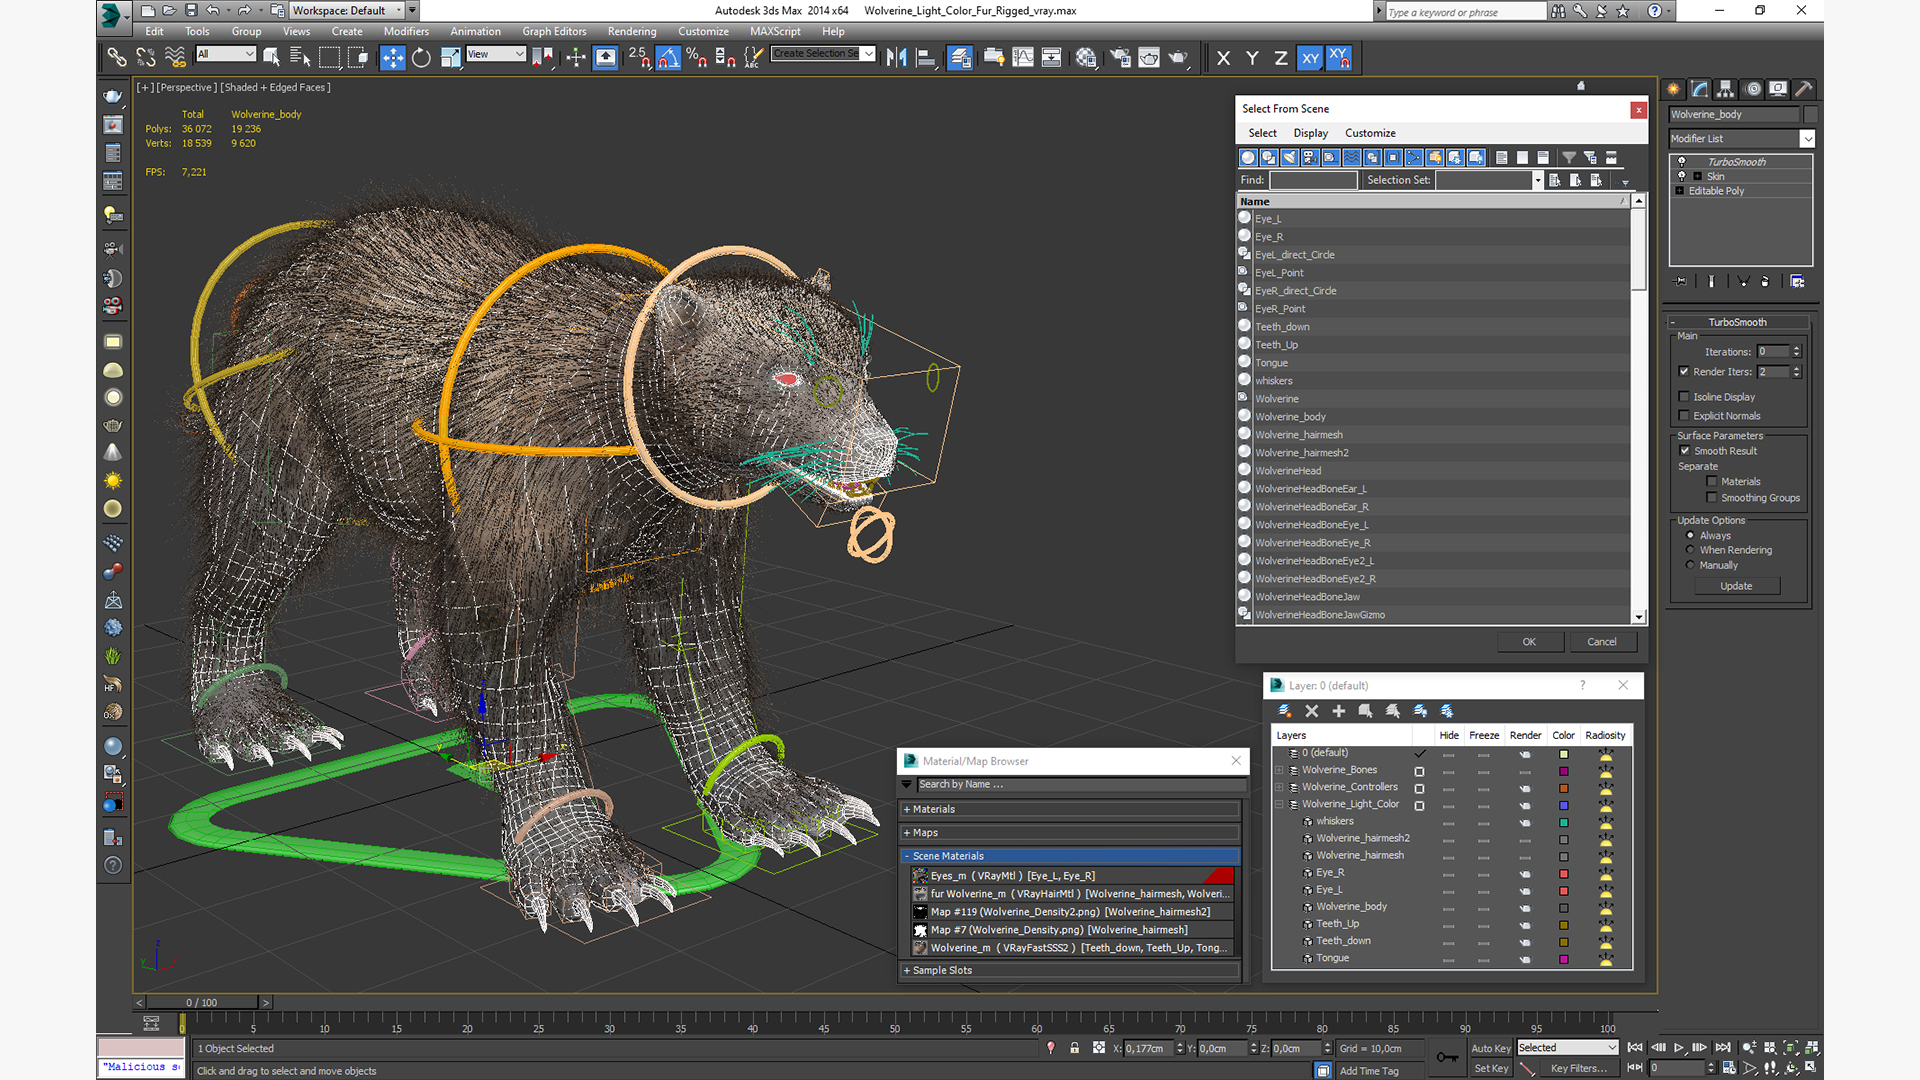
Task: Expand the Sample Slots rollout
Action: pos(1070,970)
